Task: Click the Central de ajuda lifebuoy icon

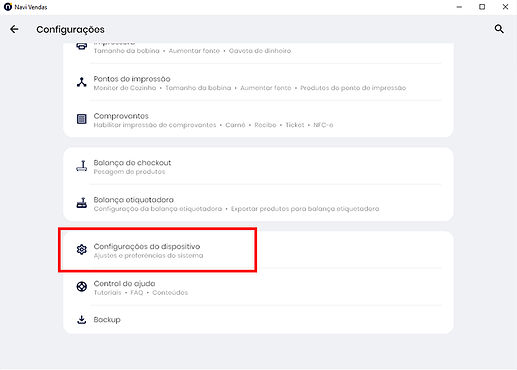Action: [82, 286]
